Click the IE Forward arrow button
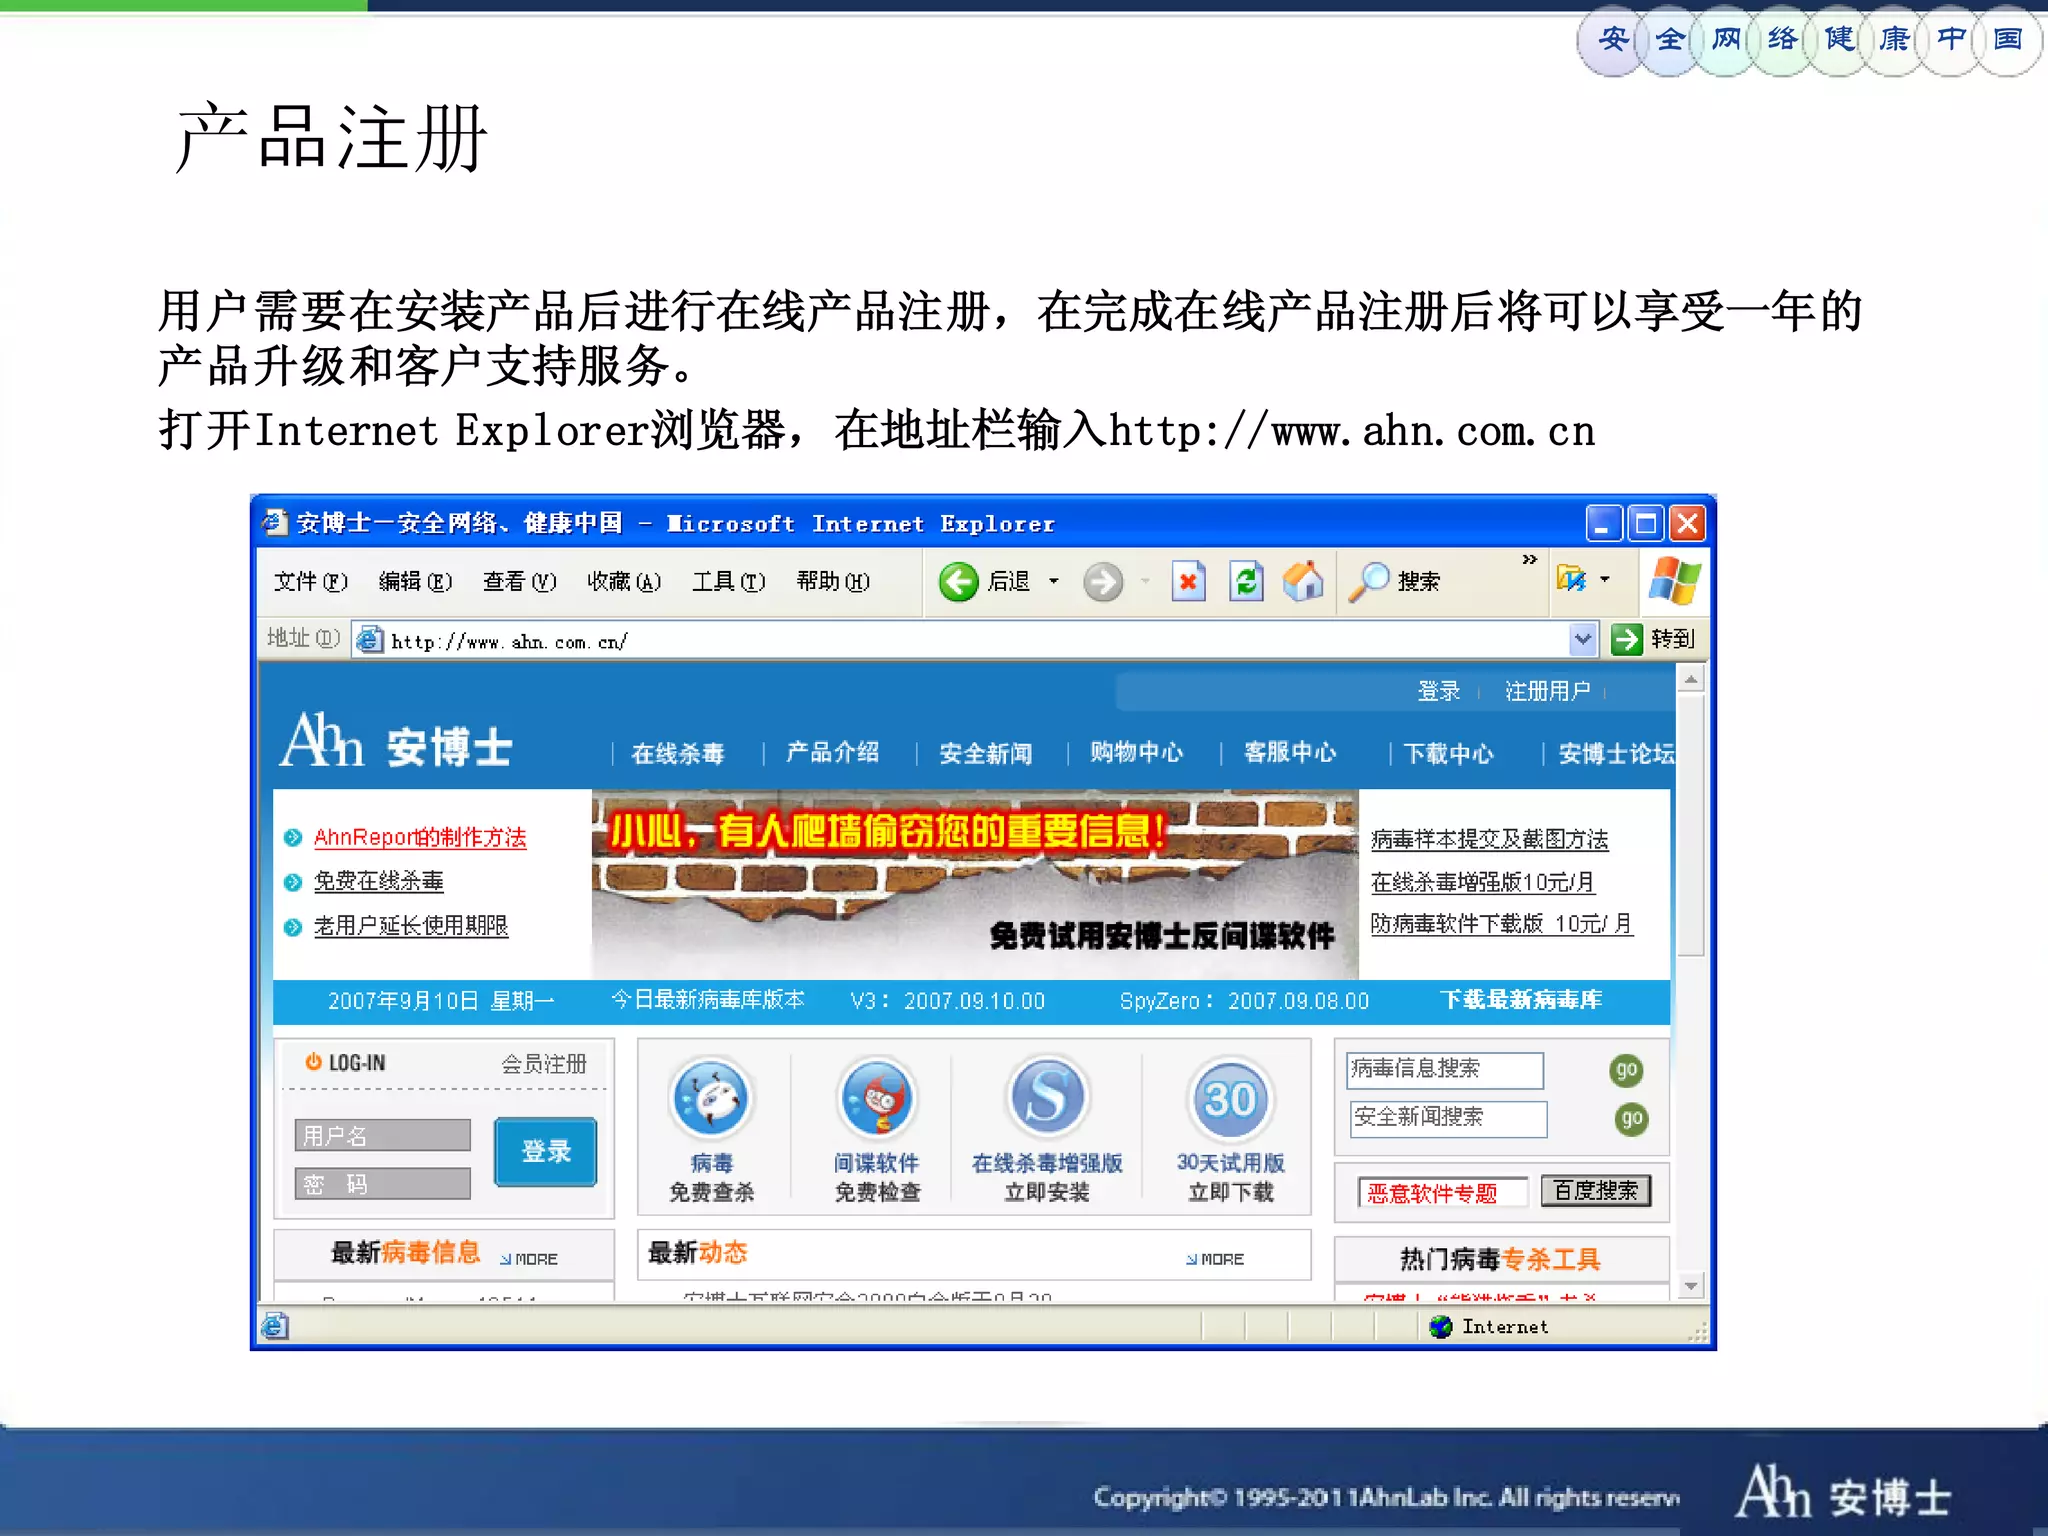 (1103, 581)
